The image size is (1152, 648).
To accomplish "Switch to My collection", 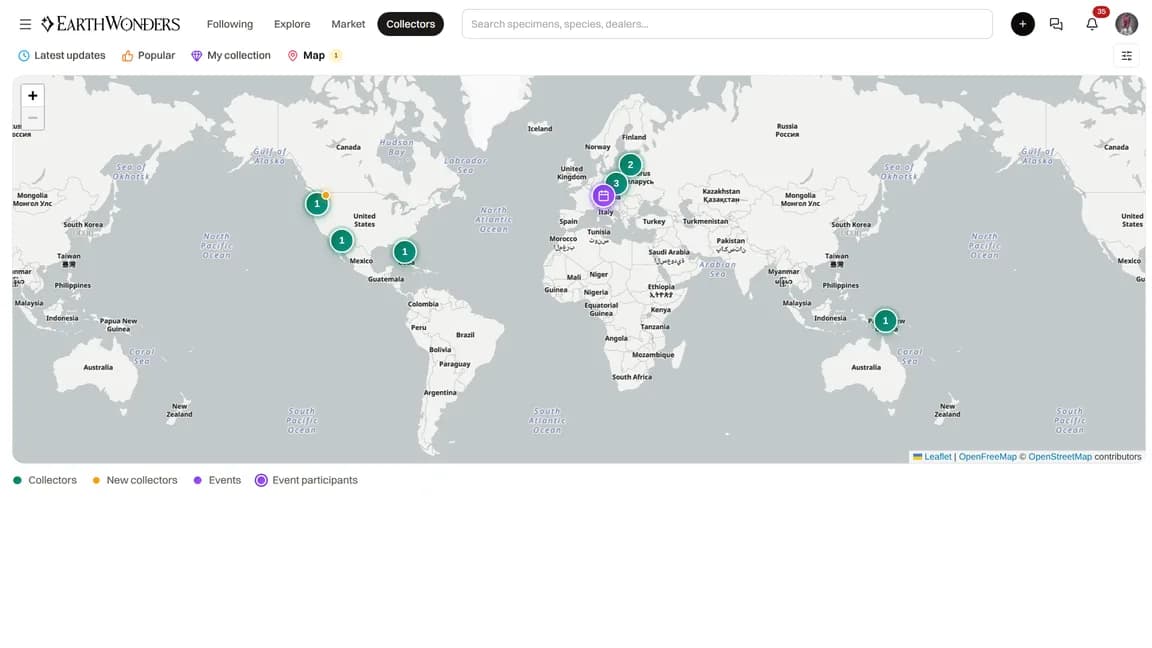I will [x=231, y=56].
